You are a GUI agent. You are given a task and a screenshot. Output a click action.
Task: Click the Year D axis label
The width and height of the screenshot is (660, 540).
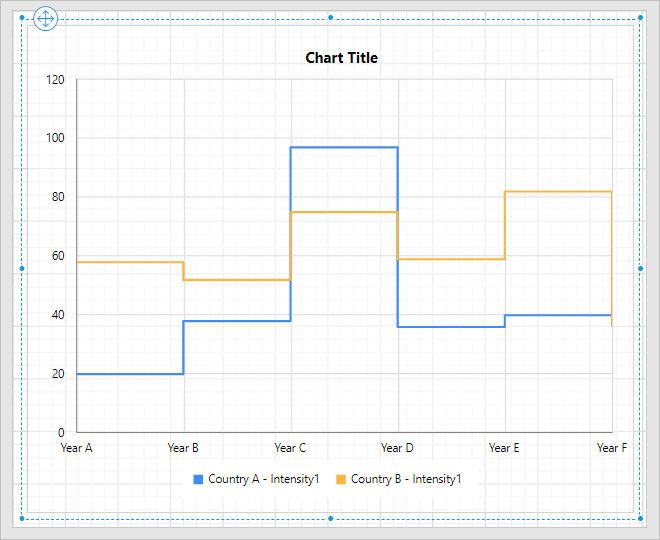[x=397, y=448]
